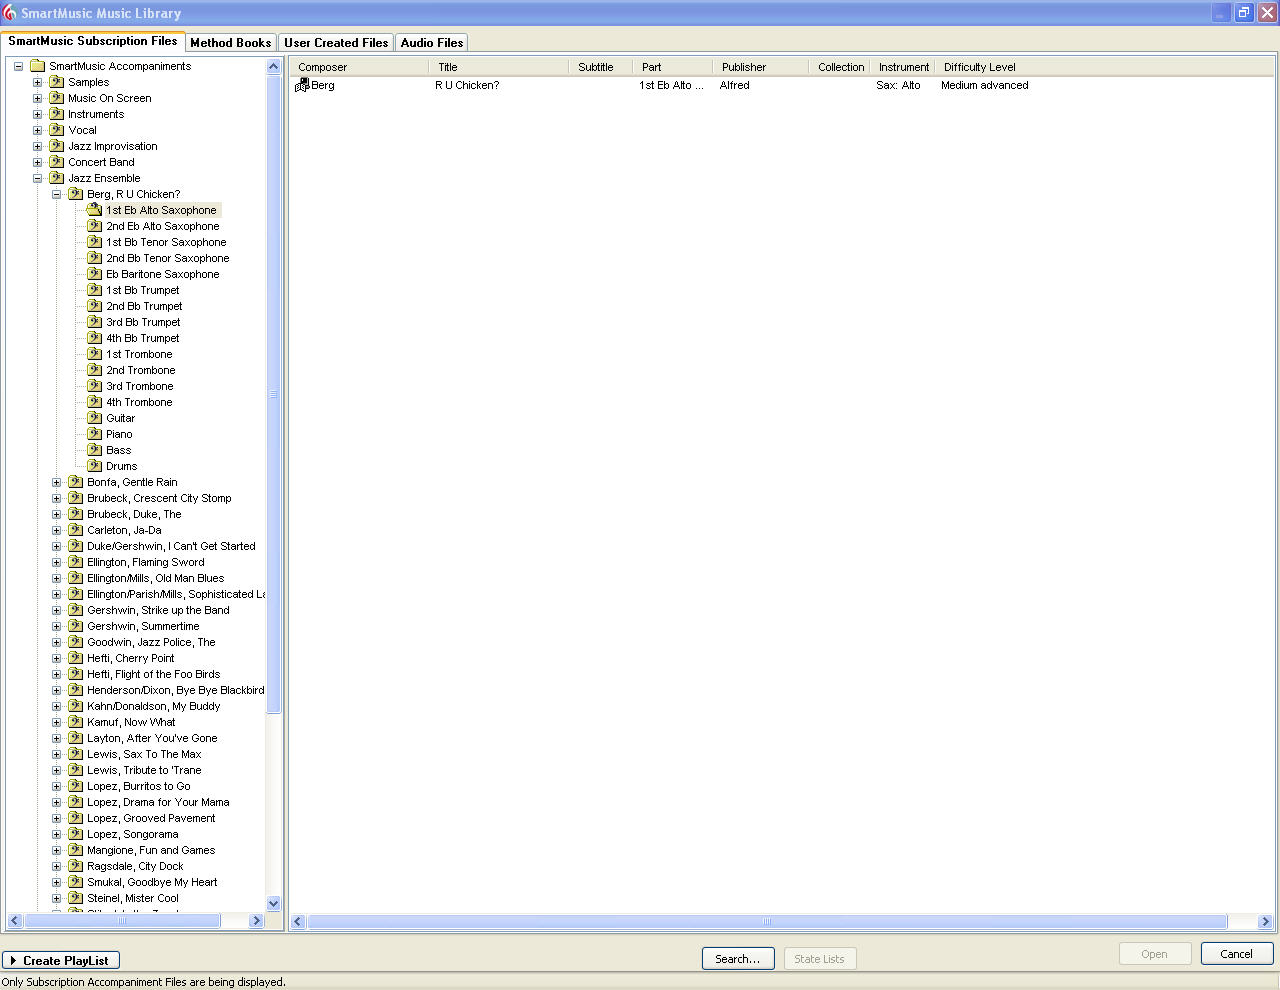Sort by the Composer column header
Screen dimensions: 1280x990
pos(359,67)
